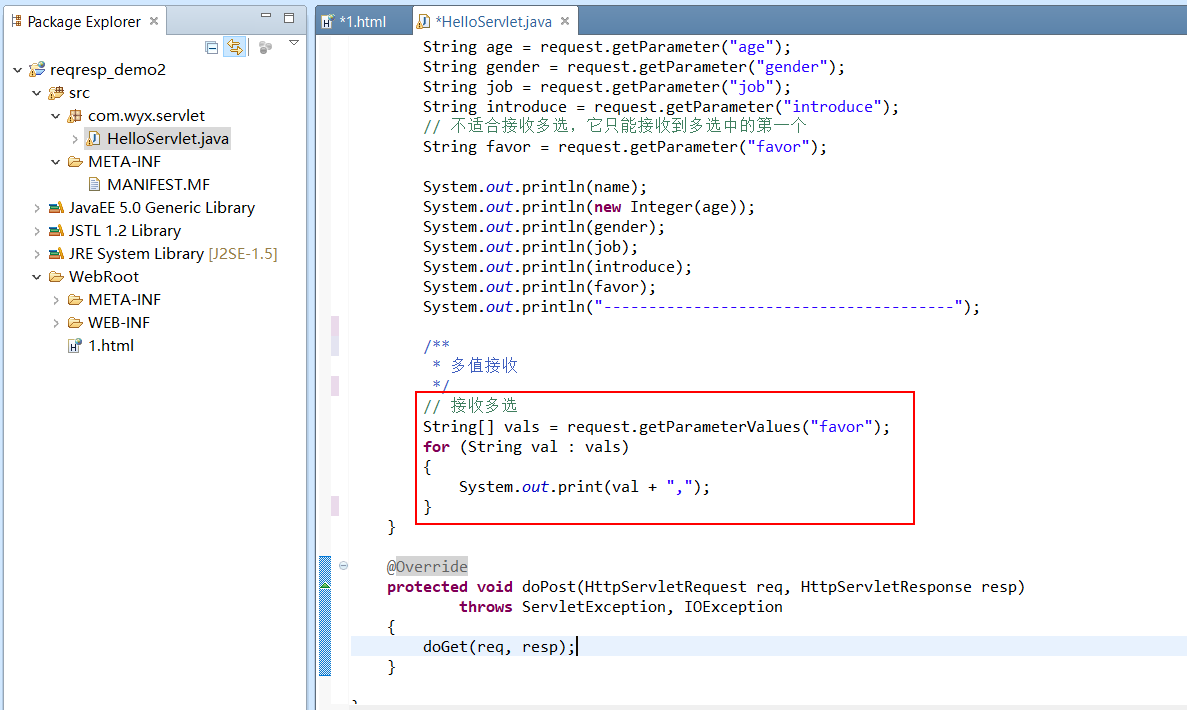Image resolution: width=1187 pixels, height=710 pixels.
Task: Click Collapse All icon in Package Explorer
Action: (212, 48)
